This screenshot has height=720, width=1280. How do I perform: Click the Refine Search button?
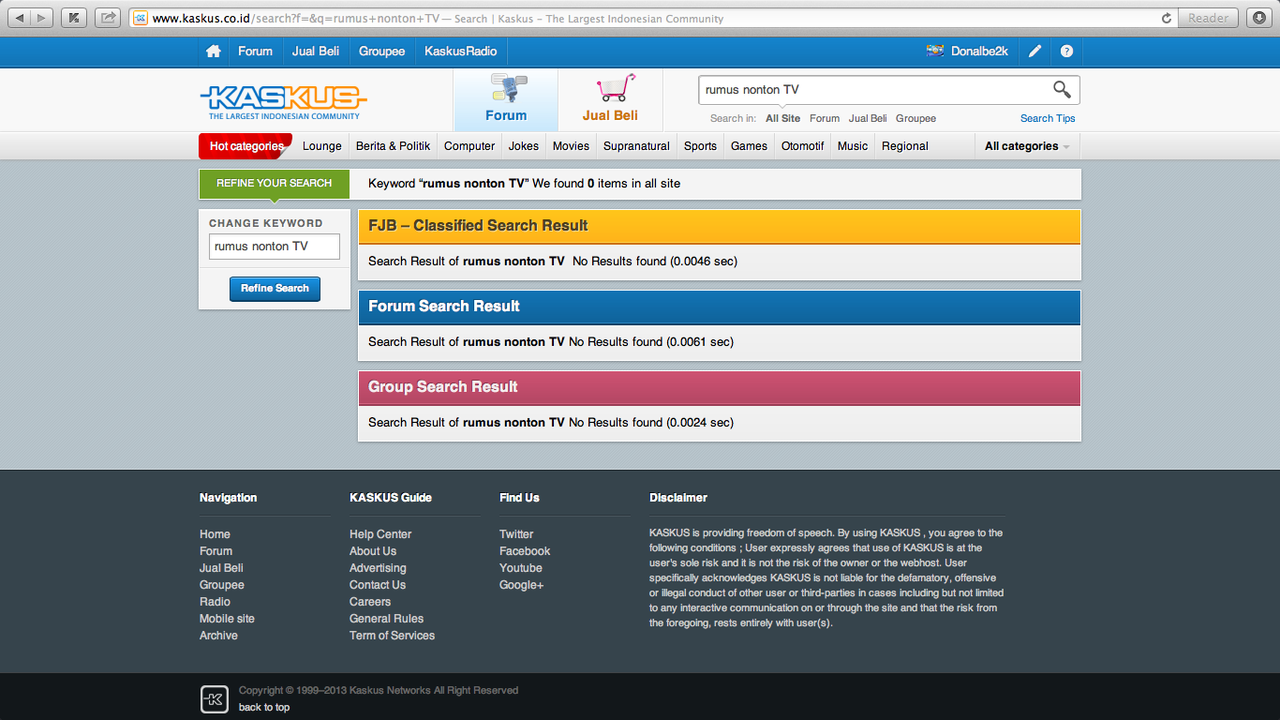click(275, 288)
